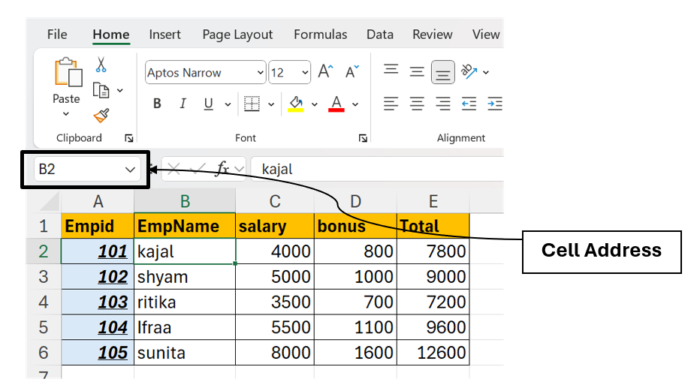Screen dimensions: 700x391
Task: Click the cell containing shyam
Action: pyautogui.click(x=185, y=277)
